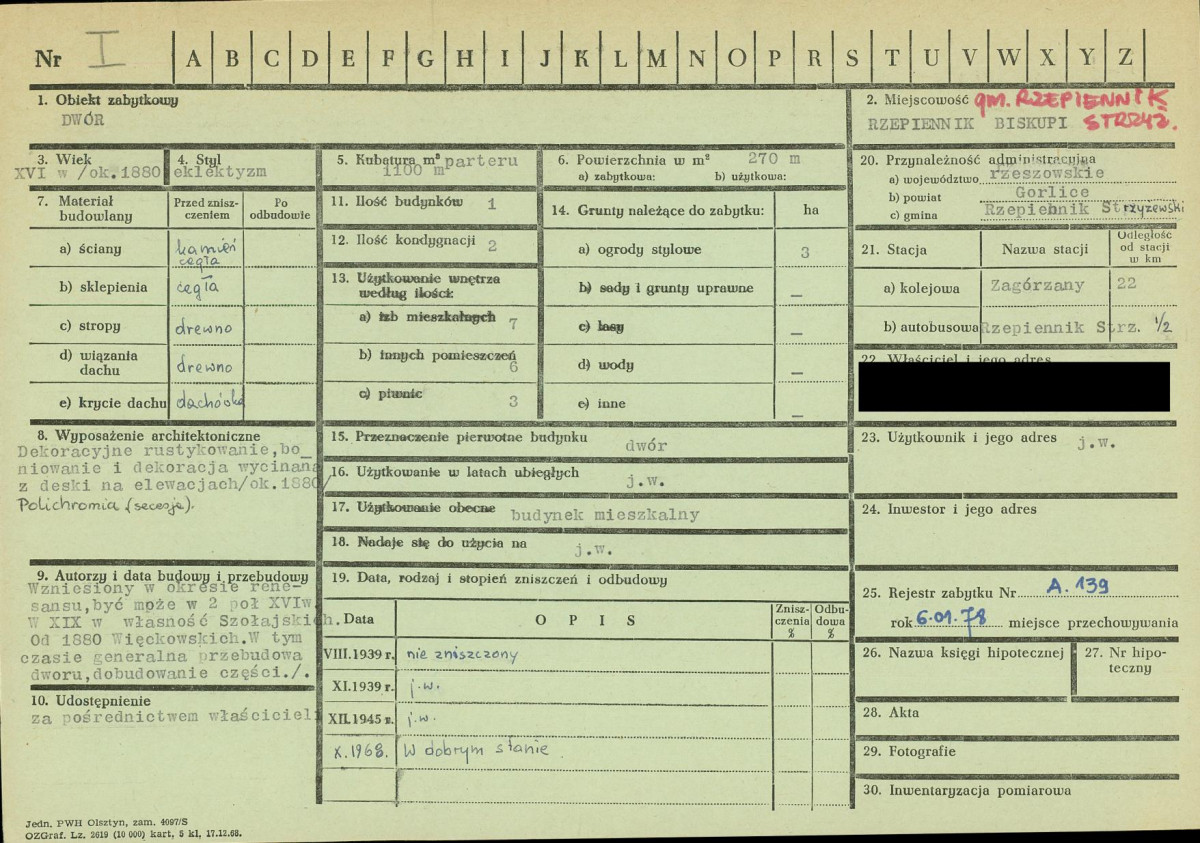Image resolution: width=1200 pixels, height=843 pixels.
Task: Click the '28. Akta' label
Action: tap(890, 713)
